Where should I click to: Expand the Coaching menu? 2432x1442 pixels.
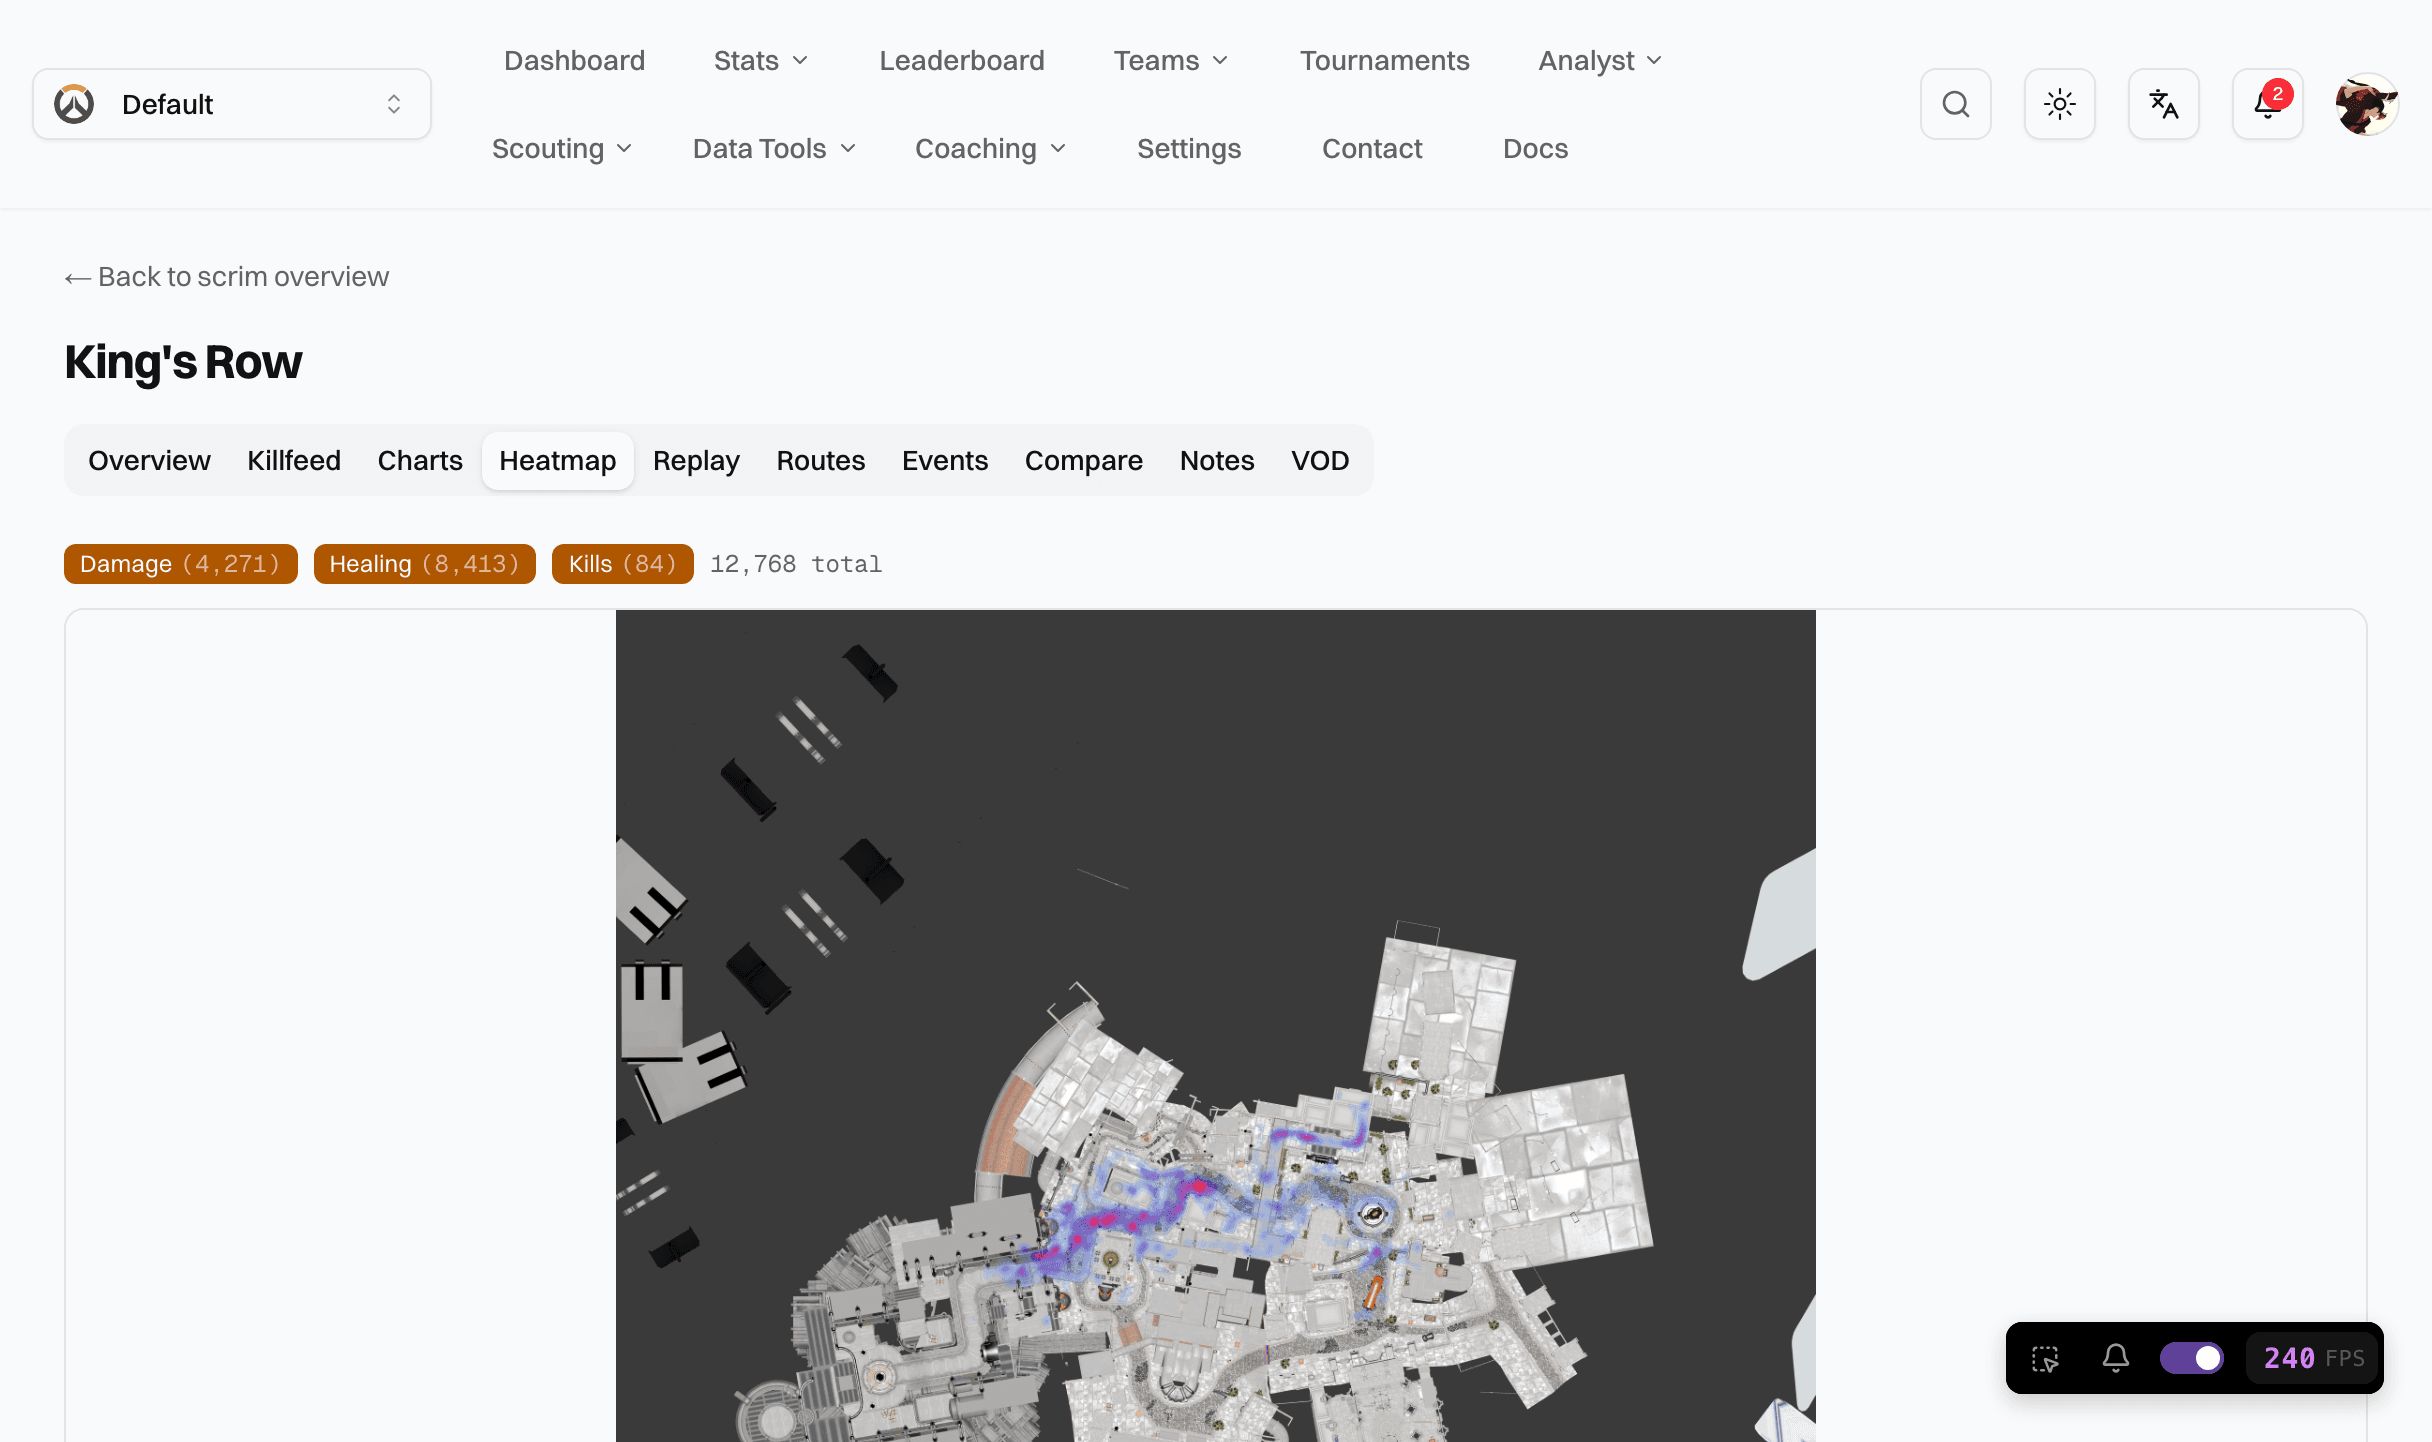[x=990, y=149]
